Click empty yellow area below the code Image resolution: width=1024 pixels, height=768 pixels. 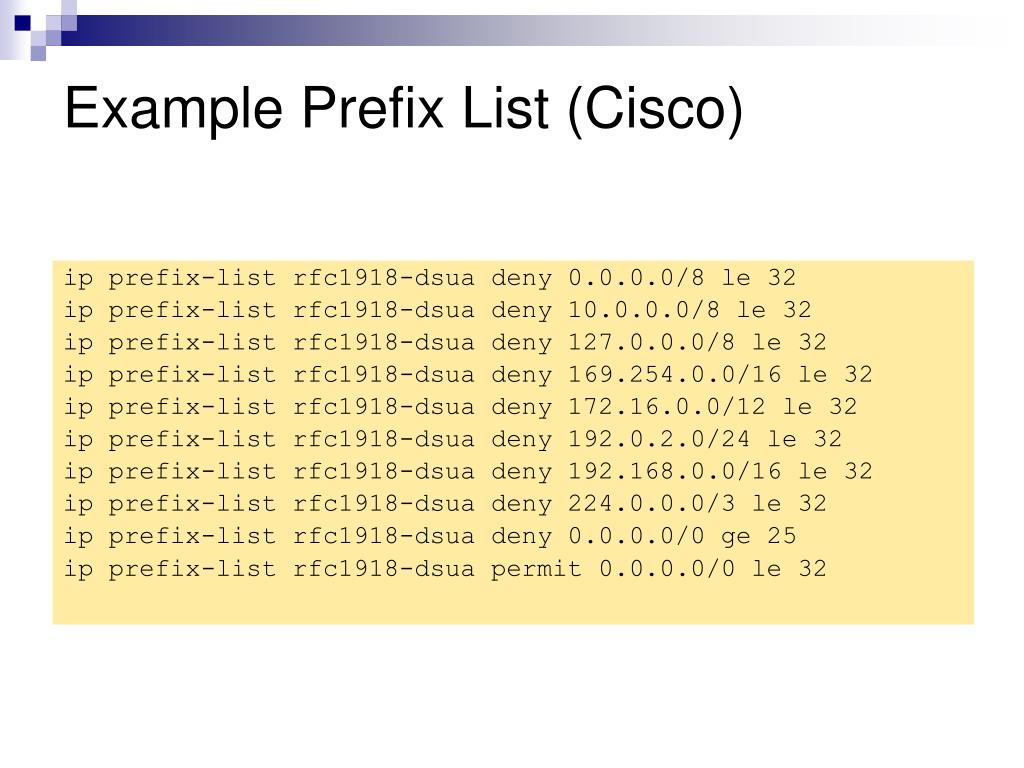pos(513,604)
